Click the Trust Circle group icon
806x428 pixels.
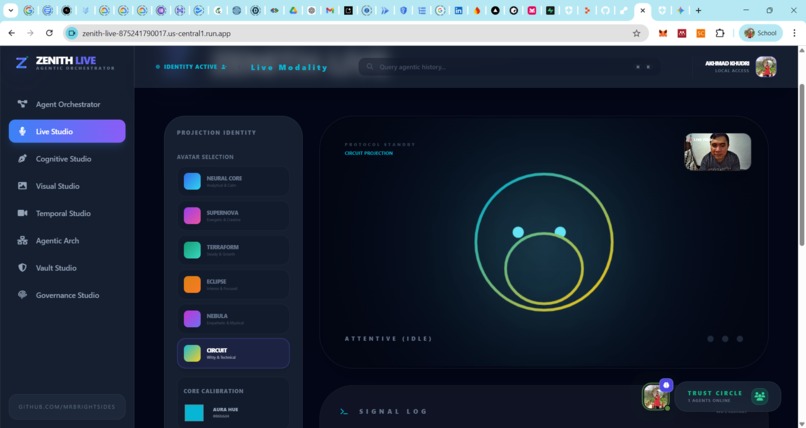(x=759, y=396)
